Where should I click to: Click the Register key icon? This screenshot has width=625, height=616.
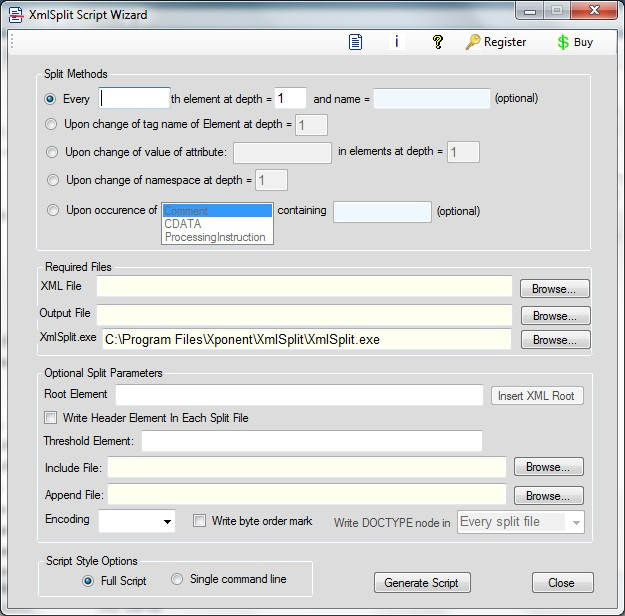coord(473,42)
